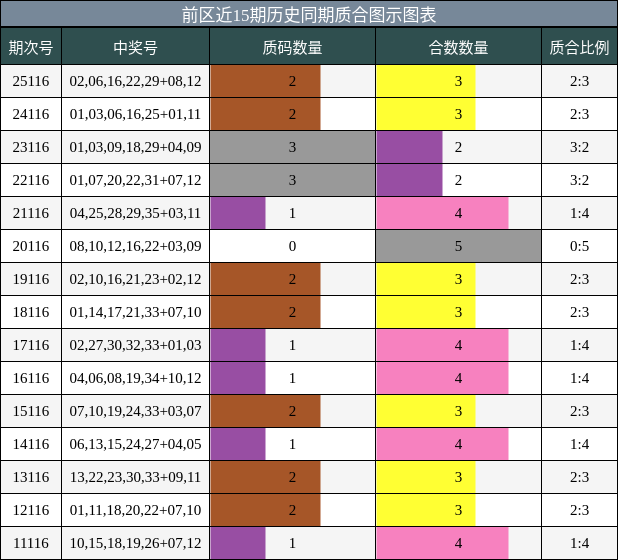Click the pink composite-count bar in row 17116
The image size is (618, 560).
(442, 345)
